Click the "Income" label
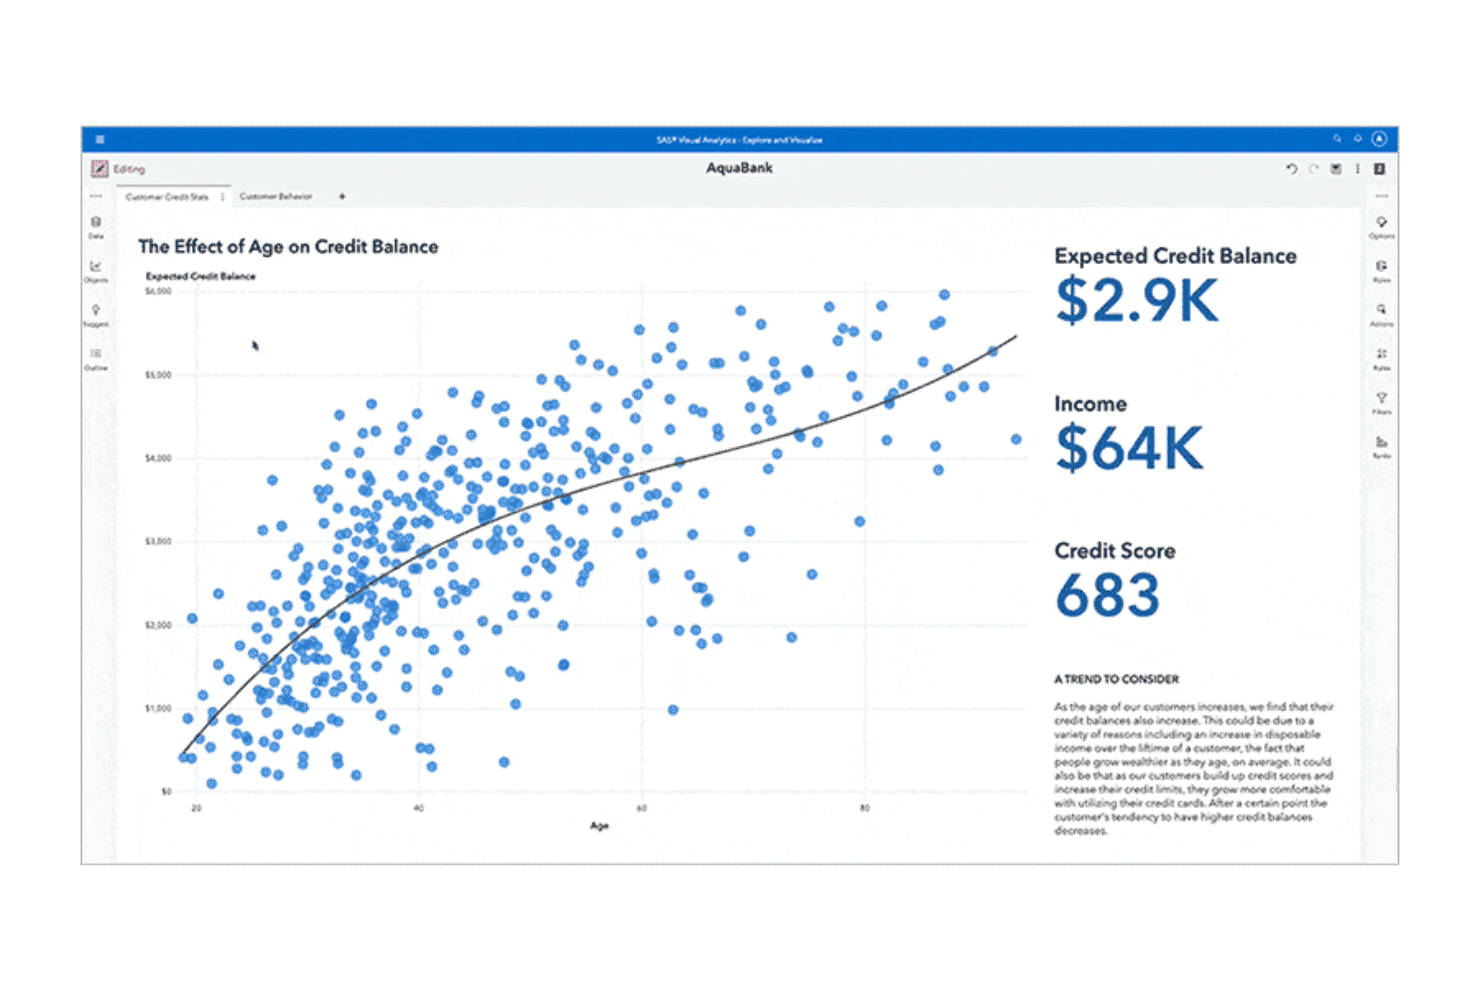Screen dimensions: 1480x987 [1090, 404]
